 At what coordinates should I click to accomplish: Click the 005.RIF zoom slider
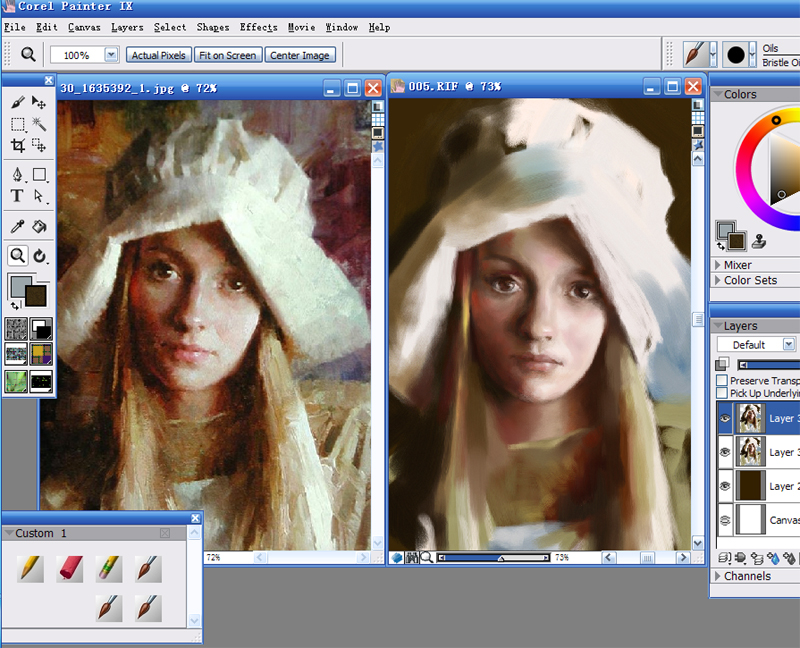pyautogui.click(x=493, y=558)
